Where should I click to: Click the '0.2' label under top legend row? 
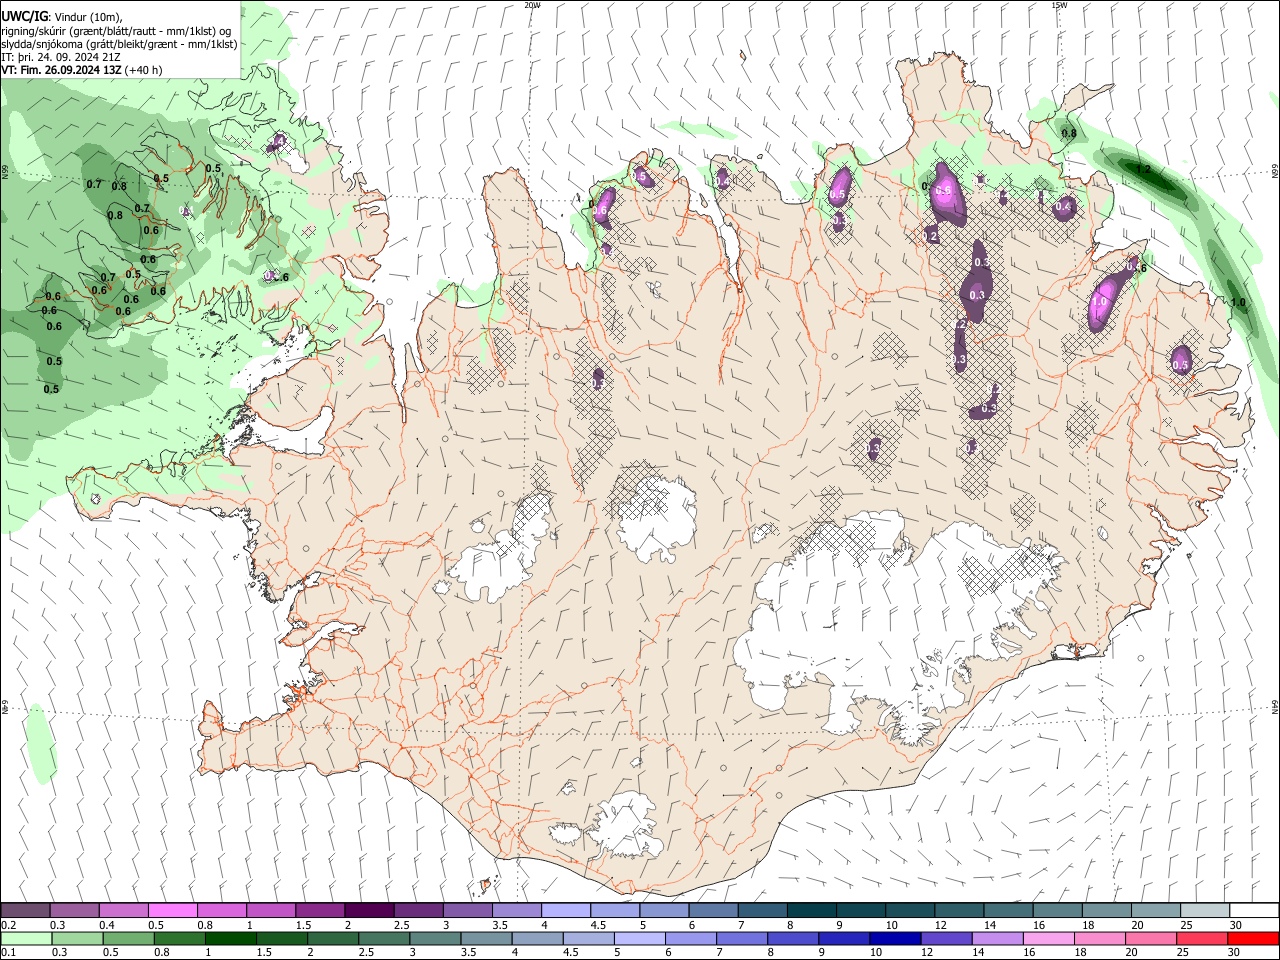point(9,925)
